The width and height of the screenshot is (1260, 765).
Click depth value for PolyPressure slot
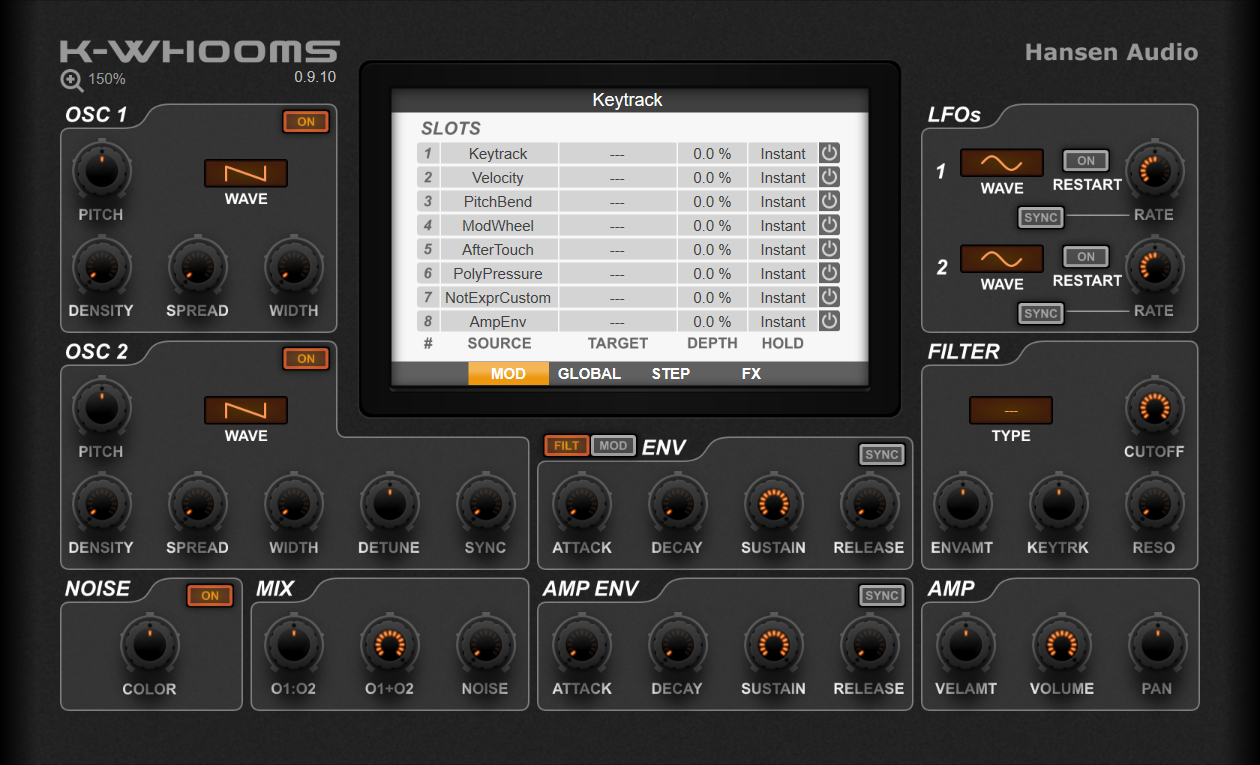(x=712, y=273)
